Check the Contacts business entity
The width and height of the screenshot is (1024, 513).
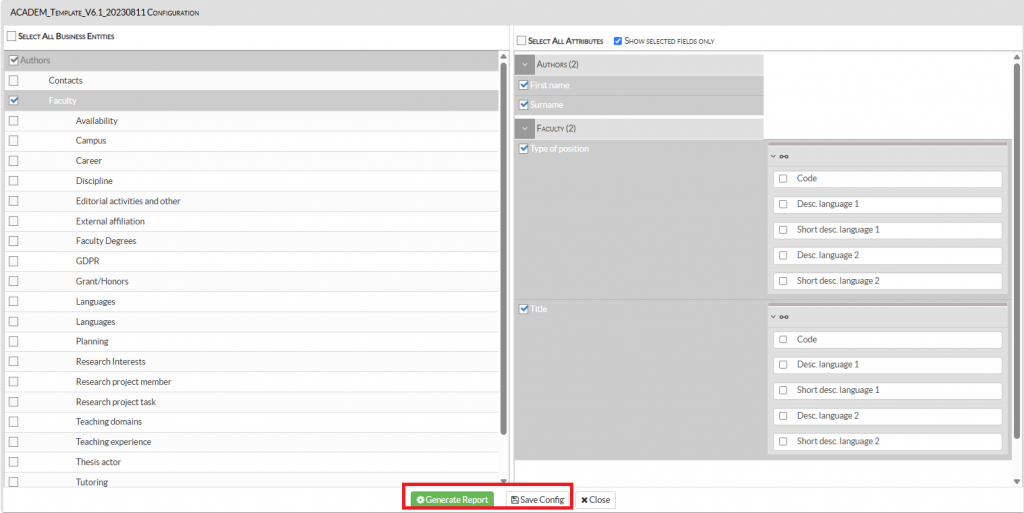(13, 80)
